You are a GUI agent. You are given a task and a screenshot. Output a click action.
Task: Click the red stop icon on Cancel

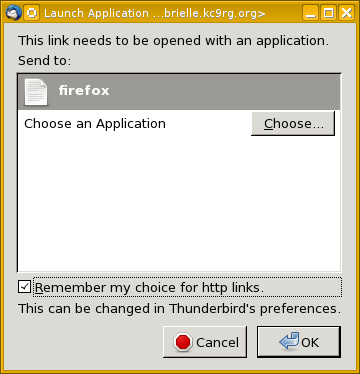(183, 342)
